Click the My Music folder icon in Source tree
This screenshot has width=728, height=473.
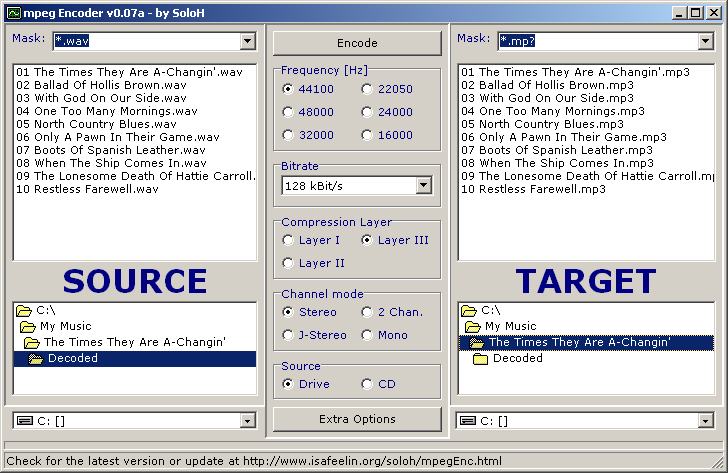[28, 327]
